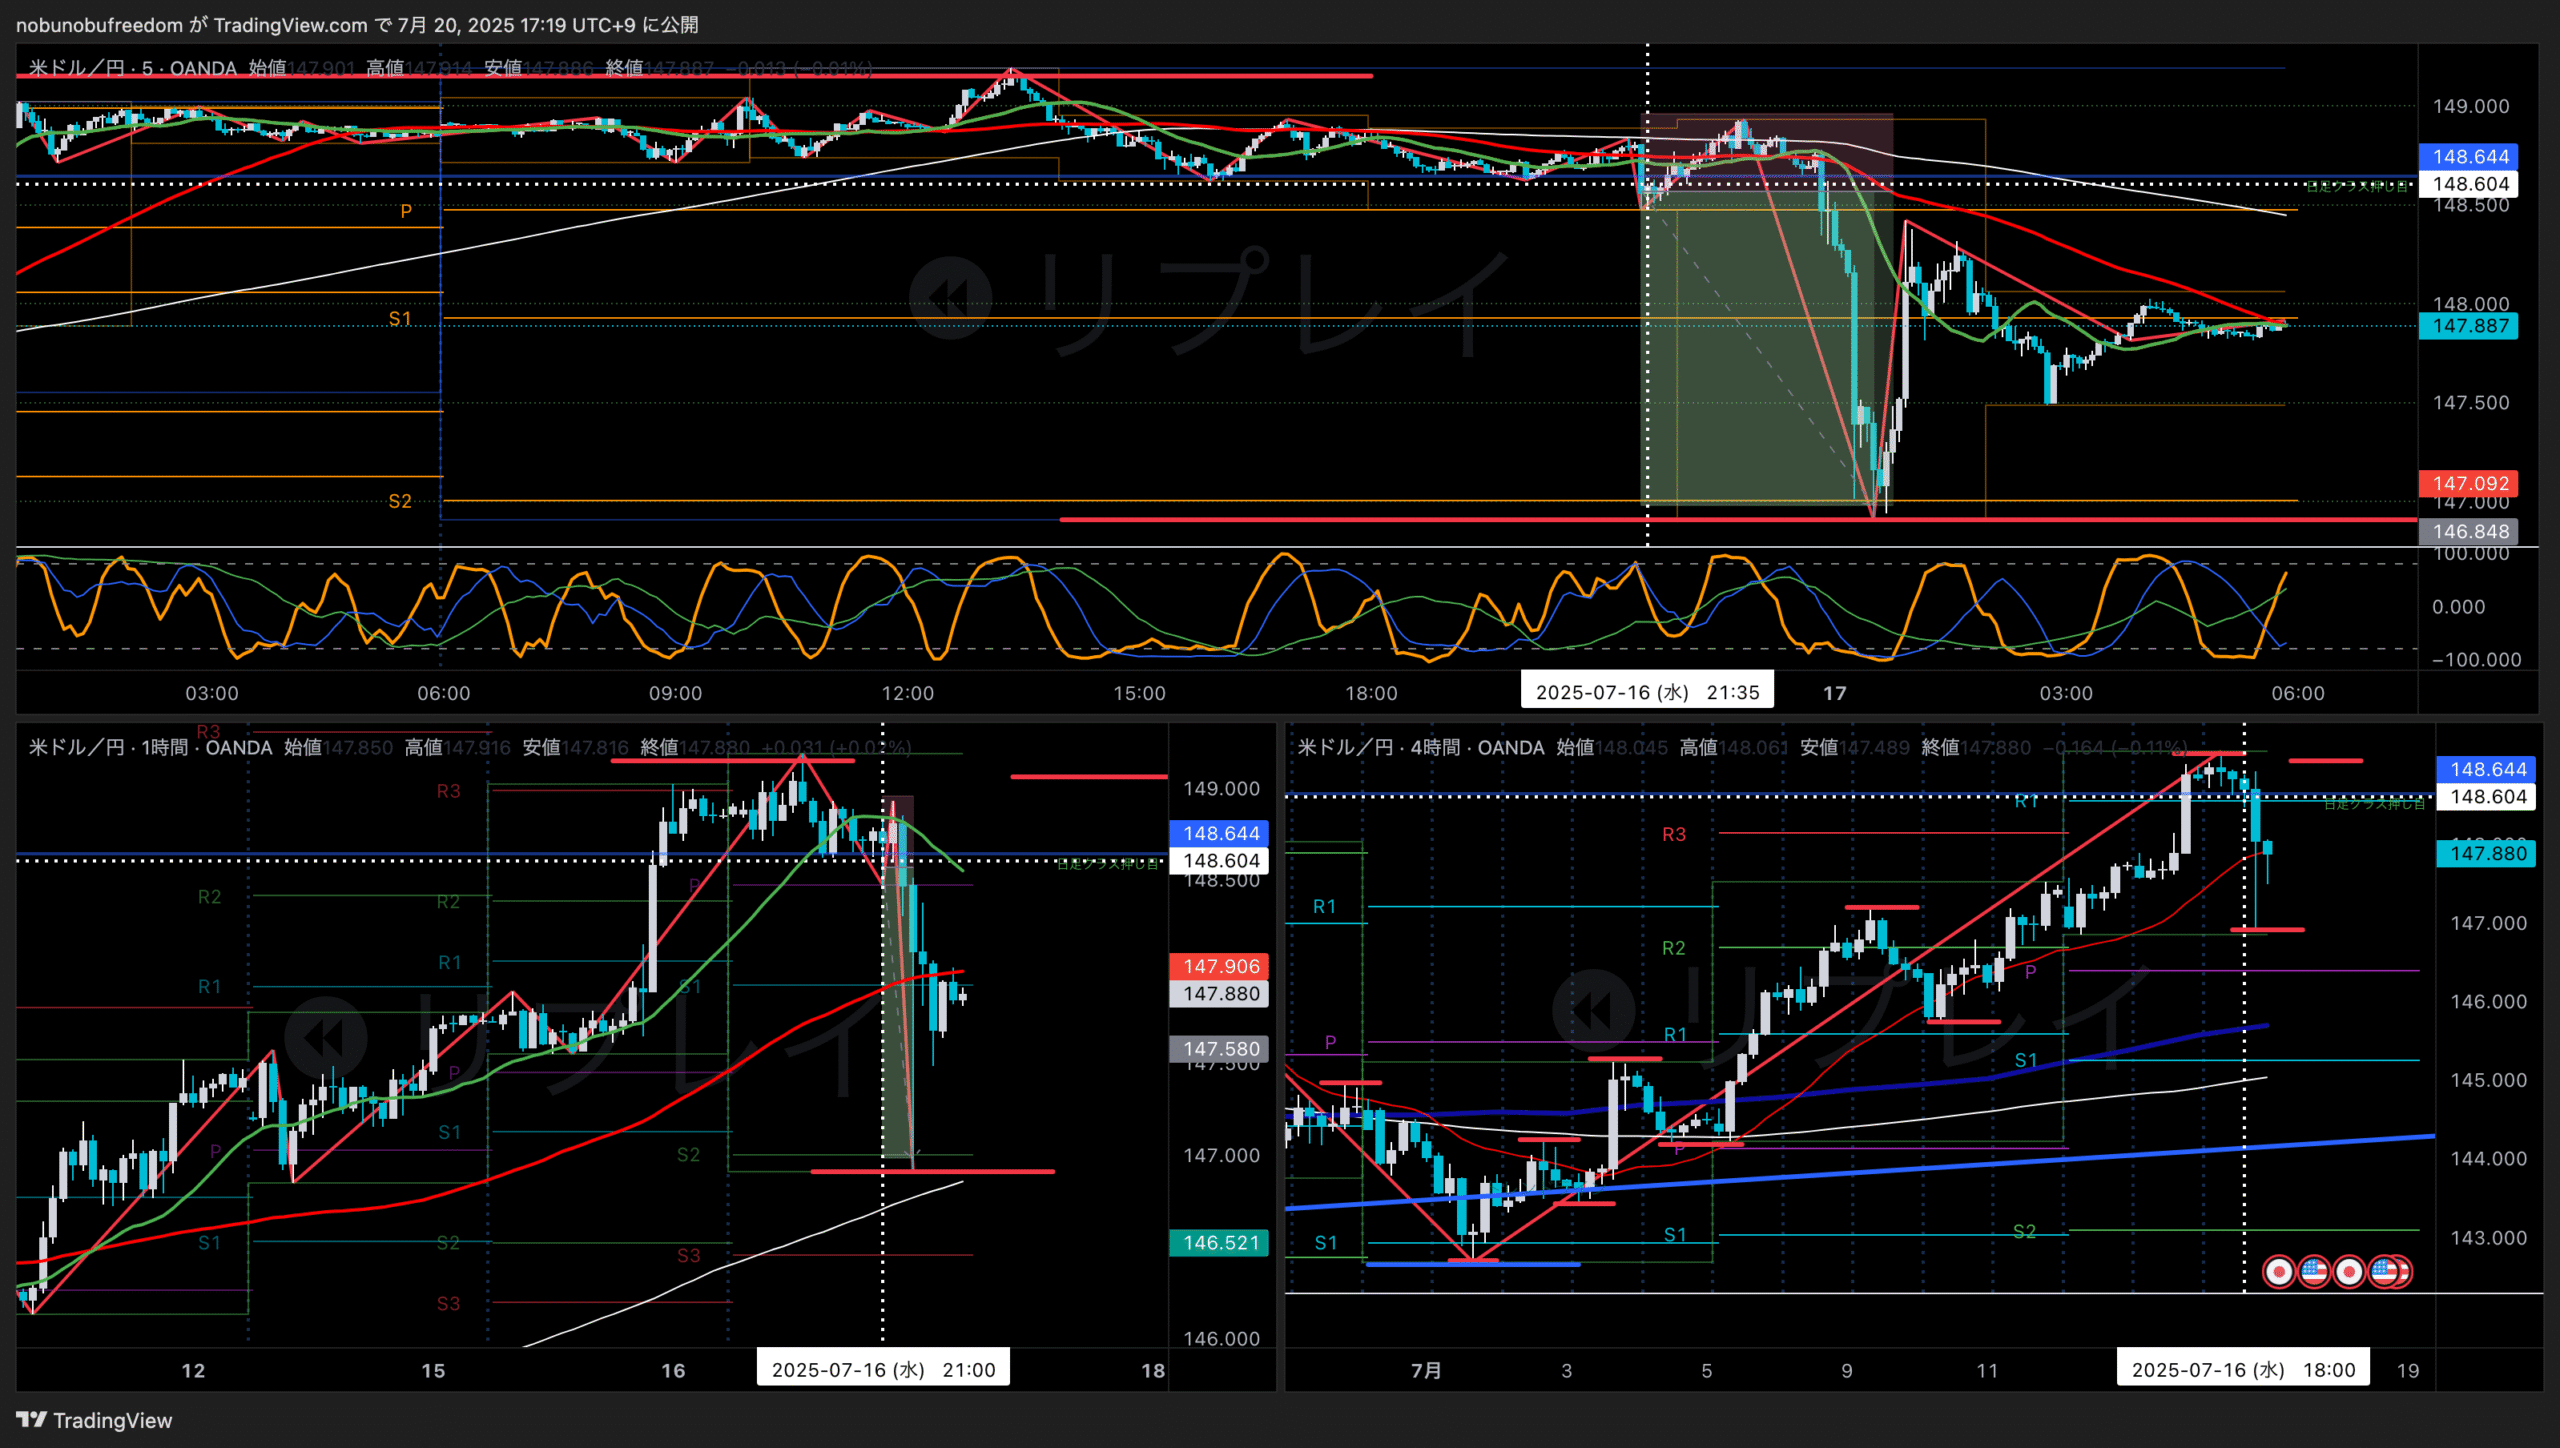The height and width of the screenshot is (1448, 2560).
Task: Click the 15:00 time axis label
Action: tap(1140, 693)
